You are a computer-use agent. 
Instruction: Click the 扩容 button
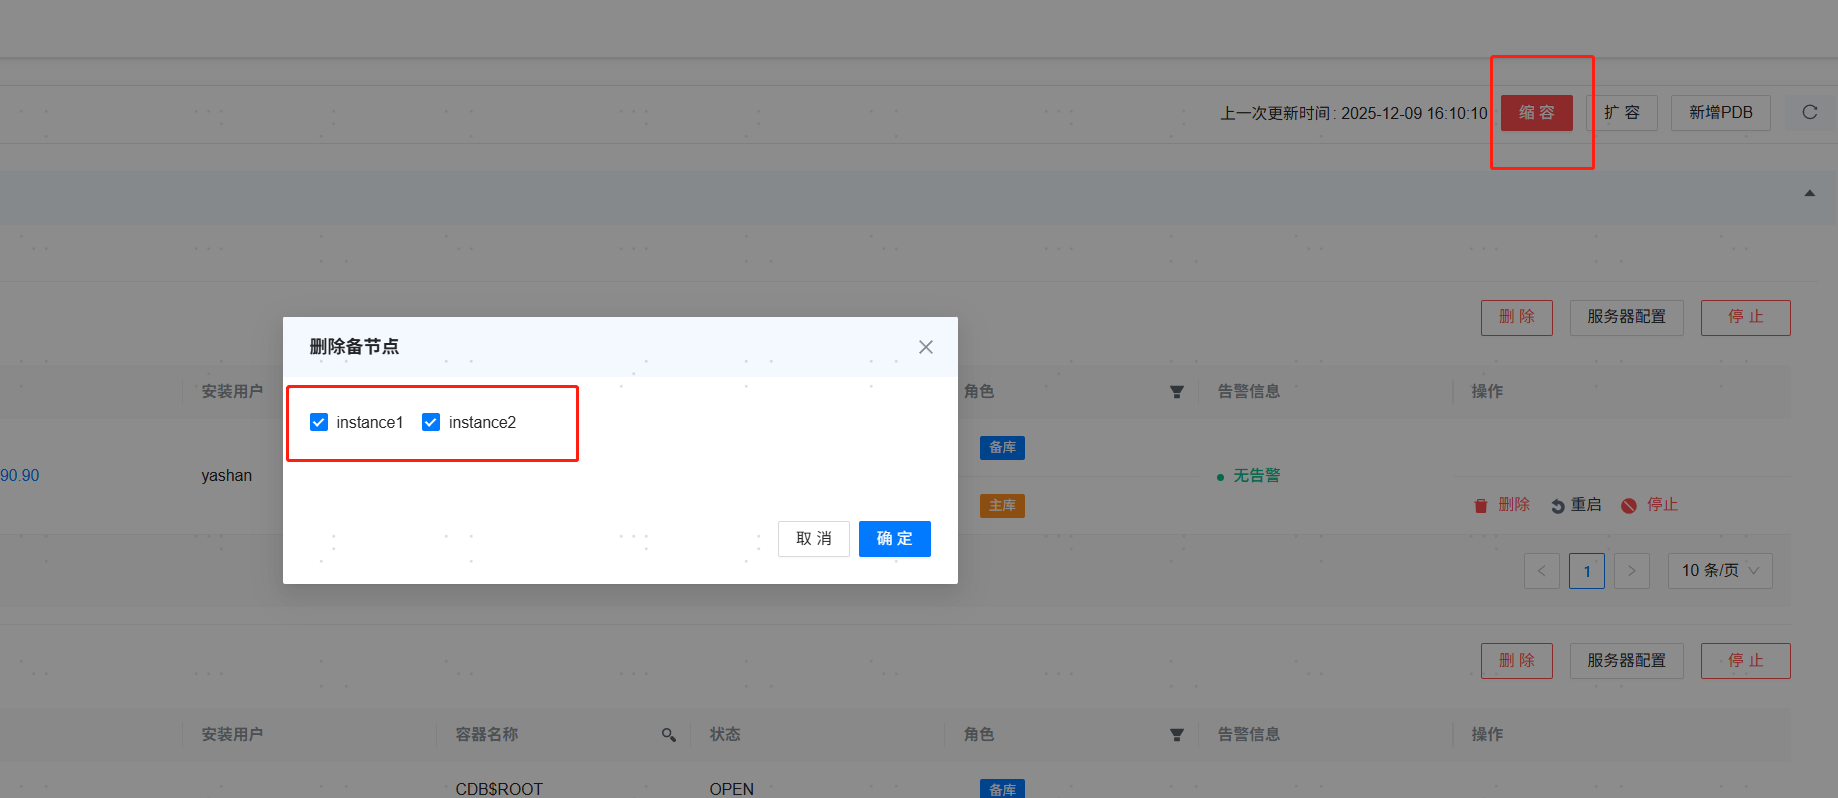[1621, 113]
